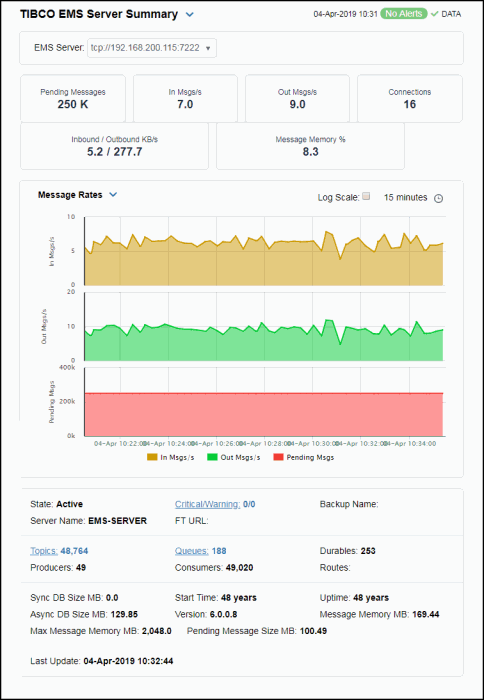
Task: Select the Out Msgs/s 9.0 card
Action: coord(297,98)
